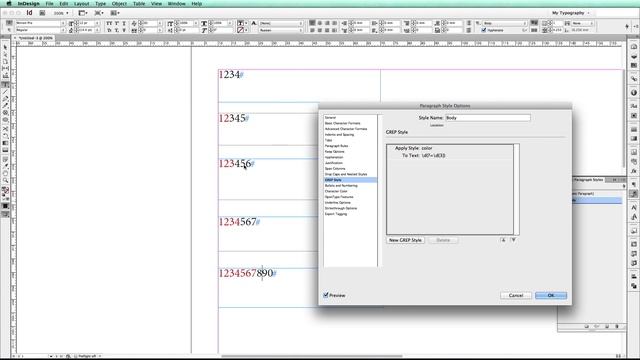Click the Cancel button
Viewport: 640px width, 360px height.
(516, 295)
